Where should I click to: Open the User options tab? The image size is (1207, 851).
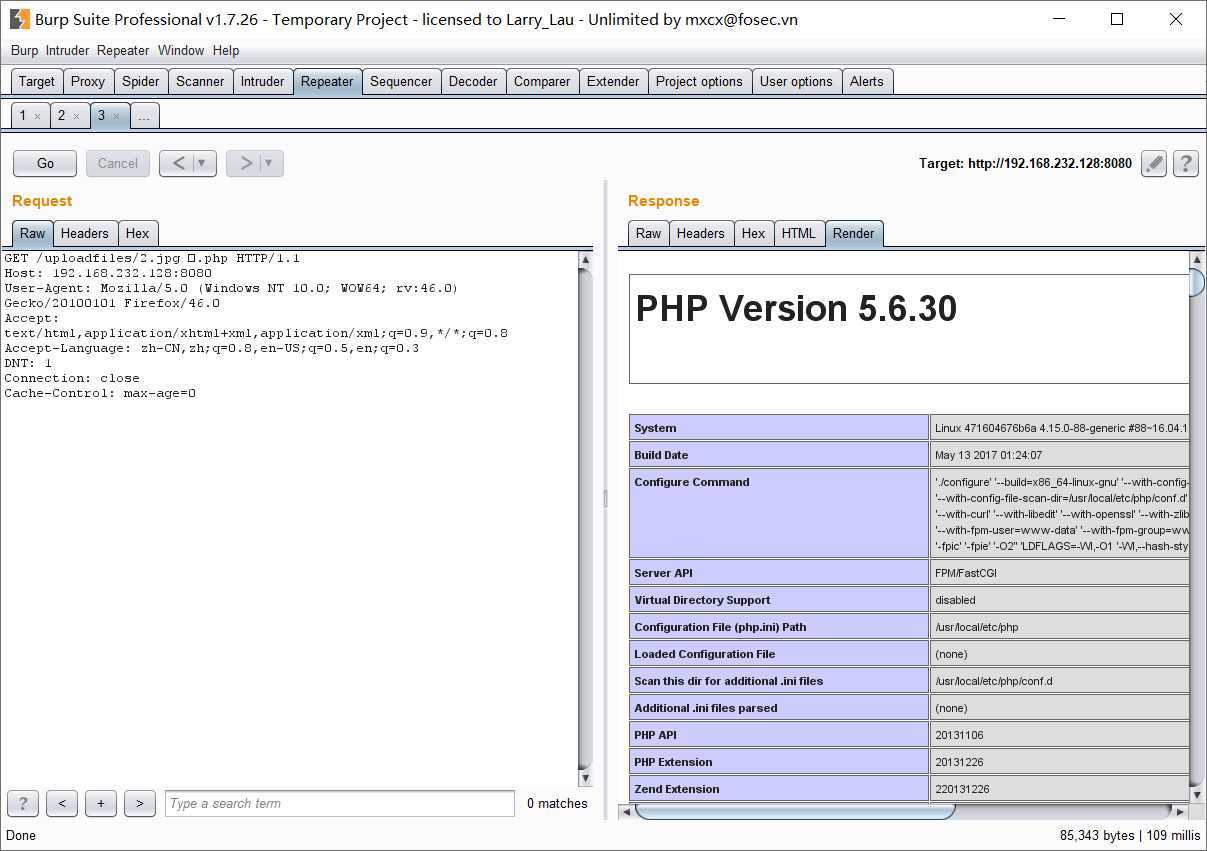point(796,81)
